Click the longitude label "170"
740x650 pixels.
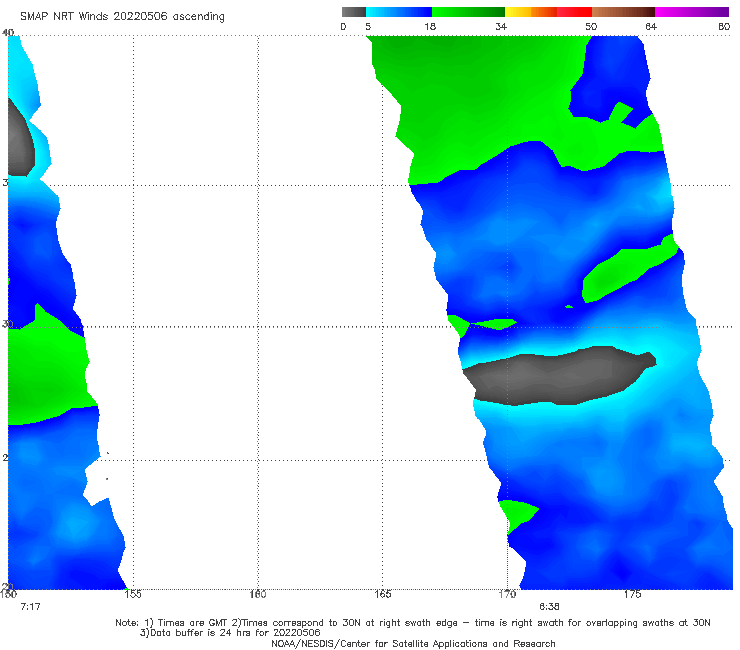point(507,594)
